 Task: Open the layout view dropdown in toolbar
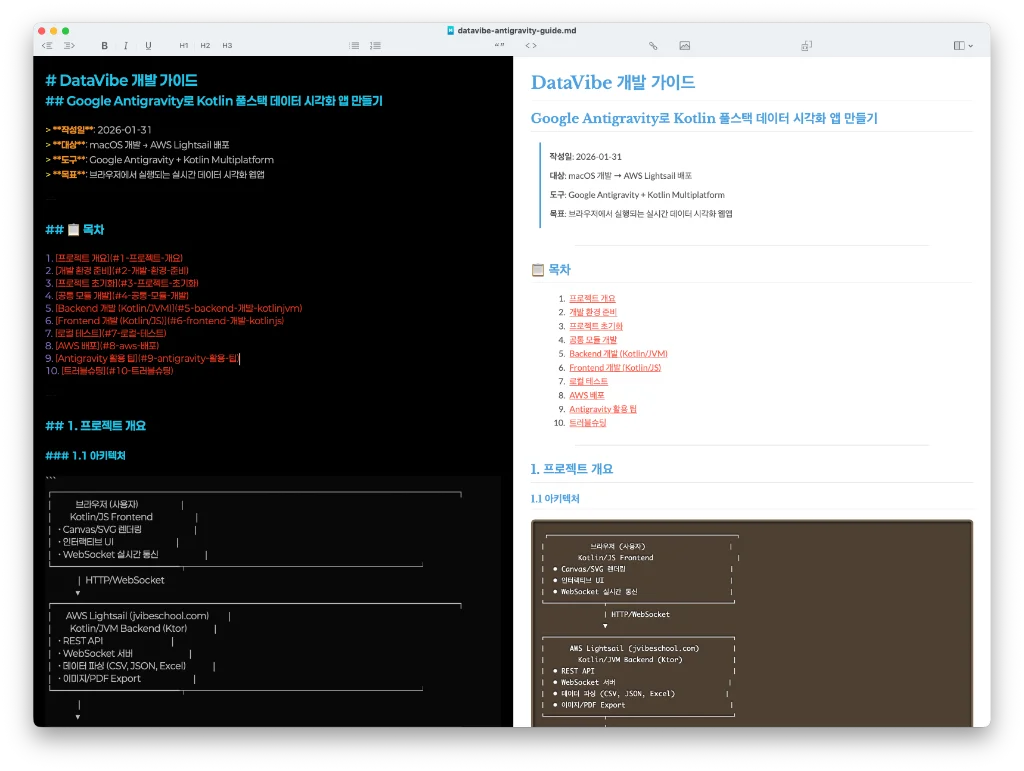pyautogui.click(x=963, y=46)
